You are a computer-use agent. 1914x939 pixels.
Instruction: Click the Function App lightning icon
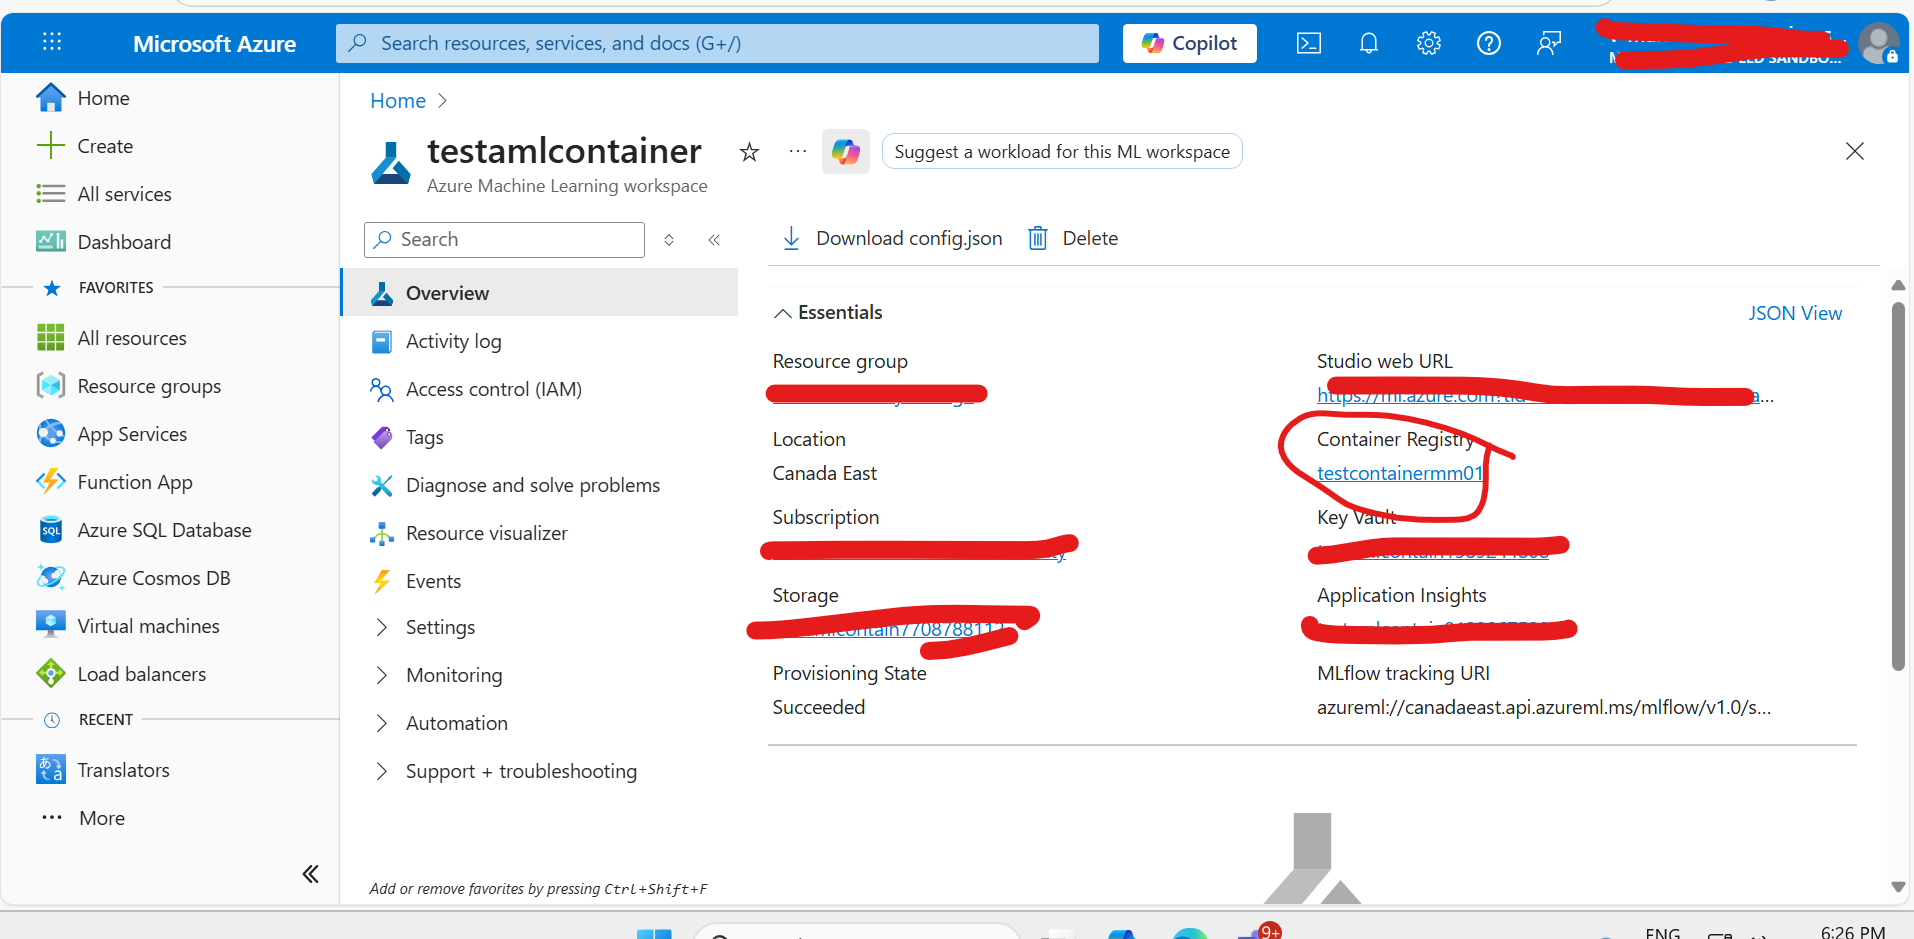click(x=50, y=482)
